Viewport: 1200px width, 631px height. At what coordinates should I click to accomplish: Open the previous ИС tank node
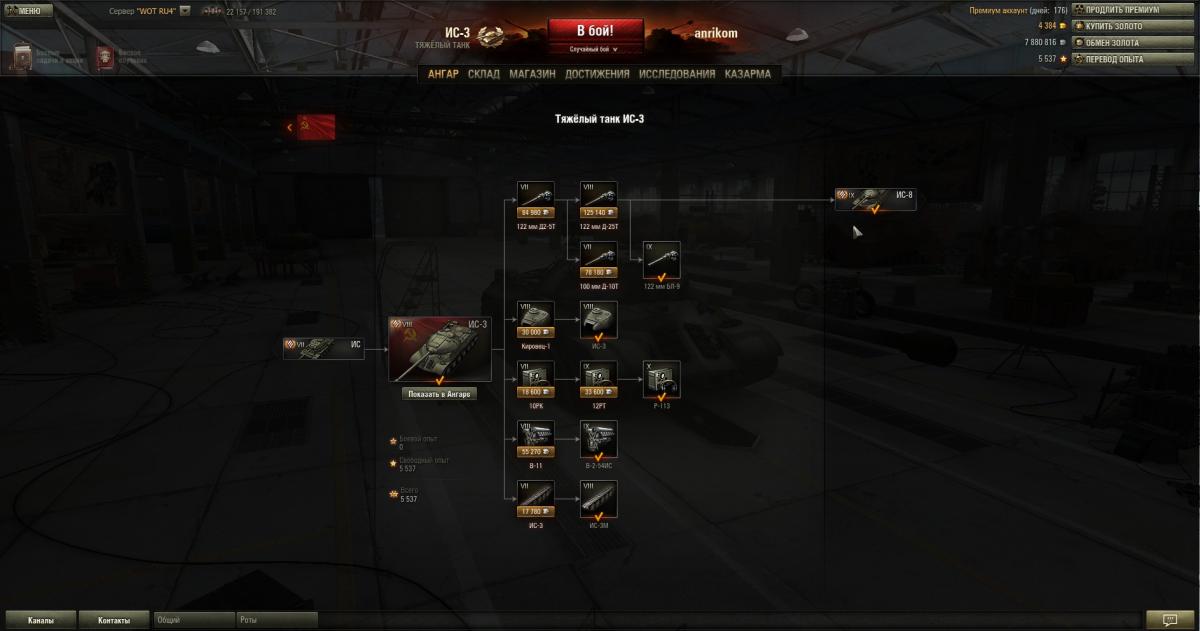(323, 348)
